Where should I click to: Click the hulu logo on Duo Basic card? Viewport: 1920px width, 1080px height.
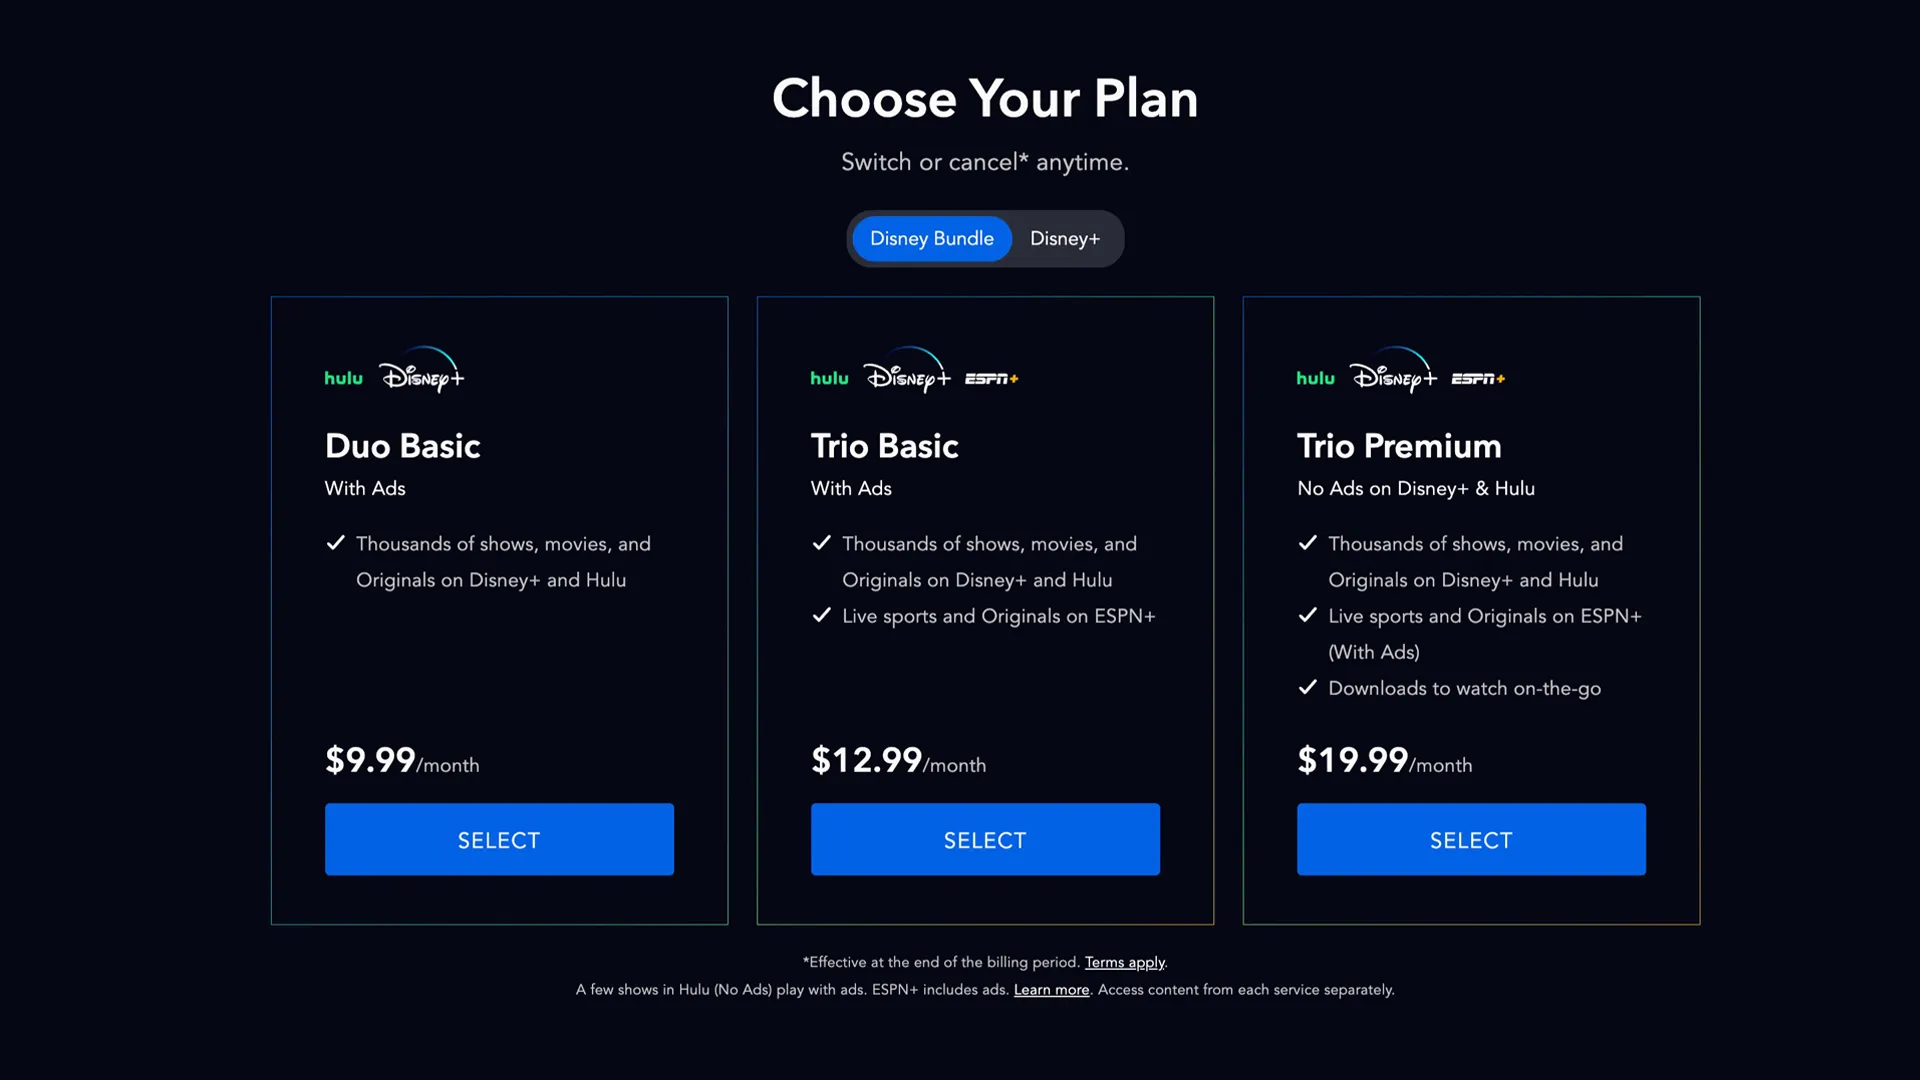coord(343,378)
